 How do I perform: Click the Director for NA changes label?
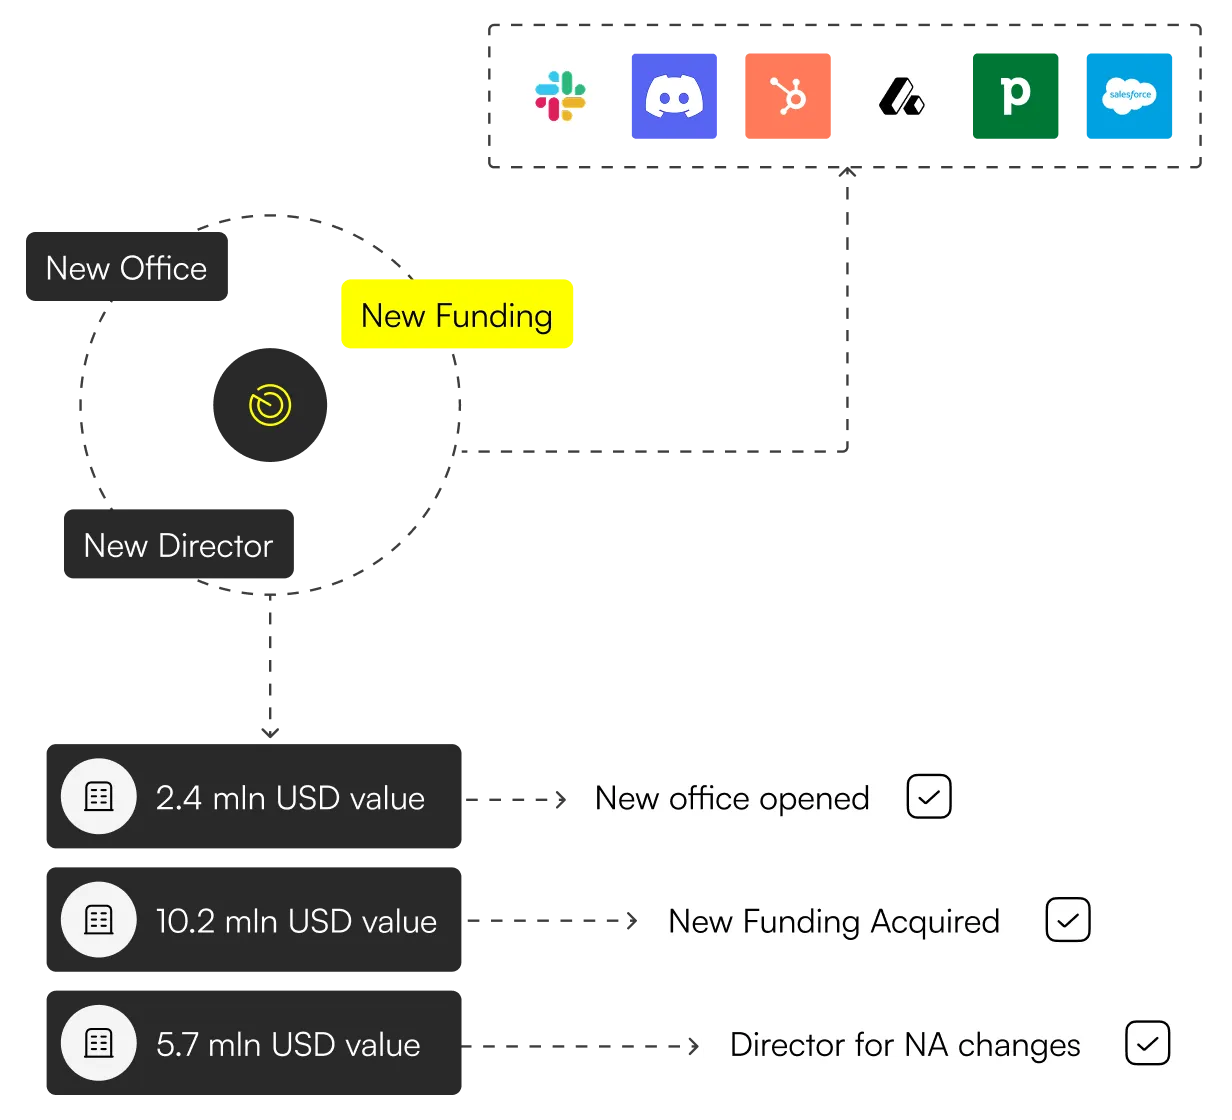point(905,1044)
